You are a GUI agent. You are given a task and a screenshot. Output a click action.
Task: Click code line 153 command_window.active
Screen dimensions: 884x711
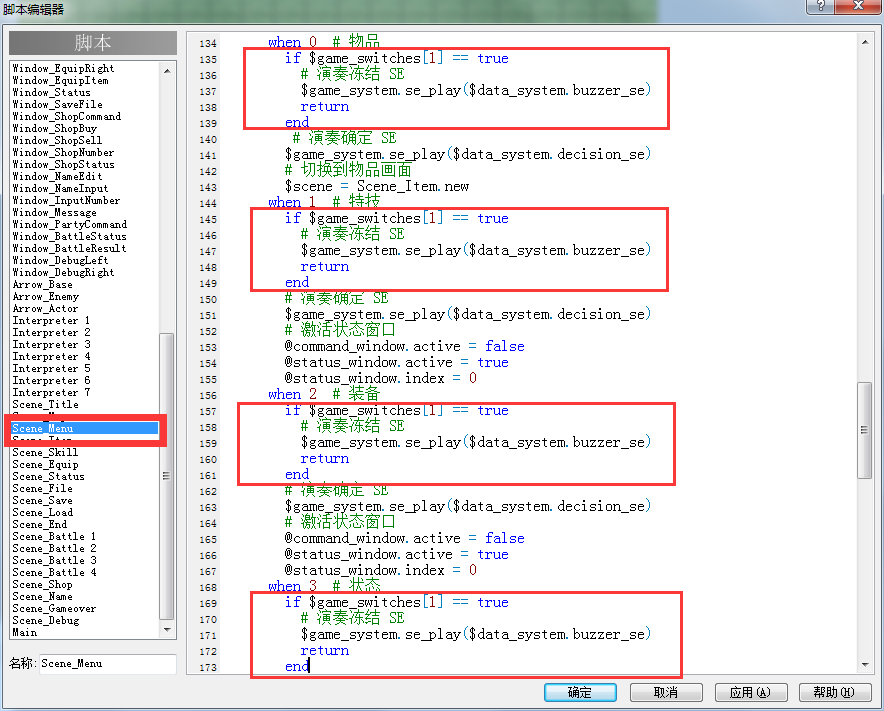pyautogui.click(x=373, y=346)
